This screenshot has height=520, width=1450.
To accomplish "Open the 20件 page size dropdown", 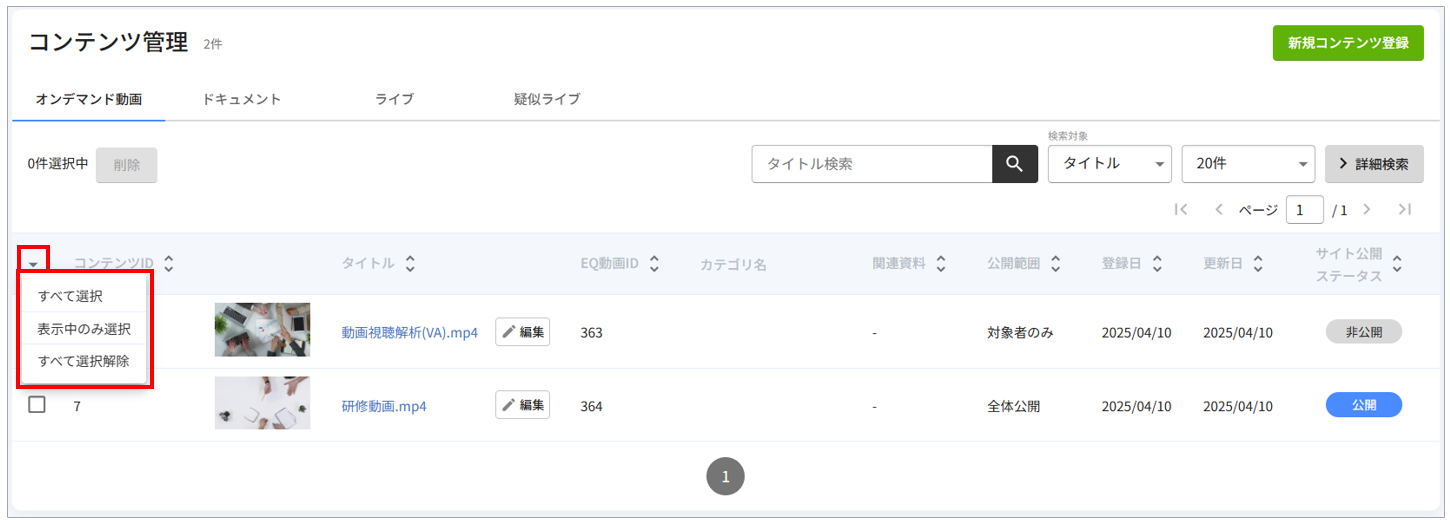I will 1248,164.
